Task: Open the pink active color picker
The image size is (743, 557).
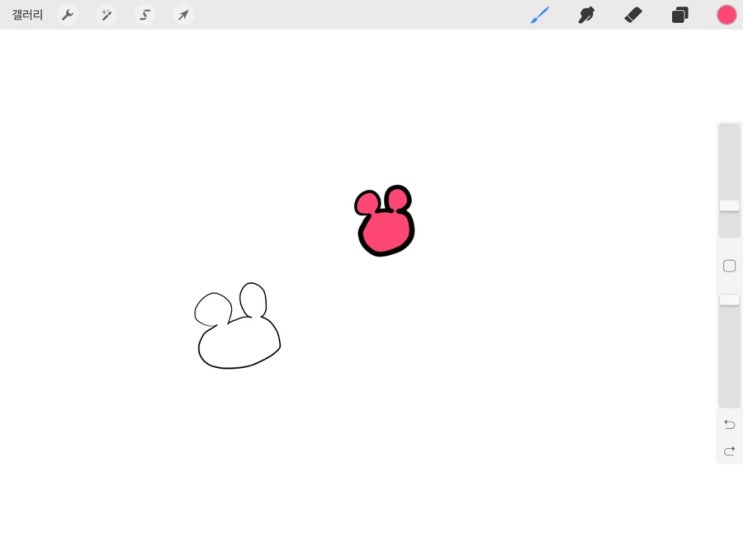Action: click(726, 15)
